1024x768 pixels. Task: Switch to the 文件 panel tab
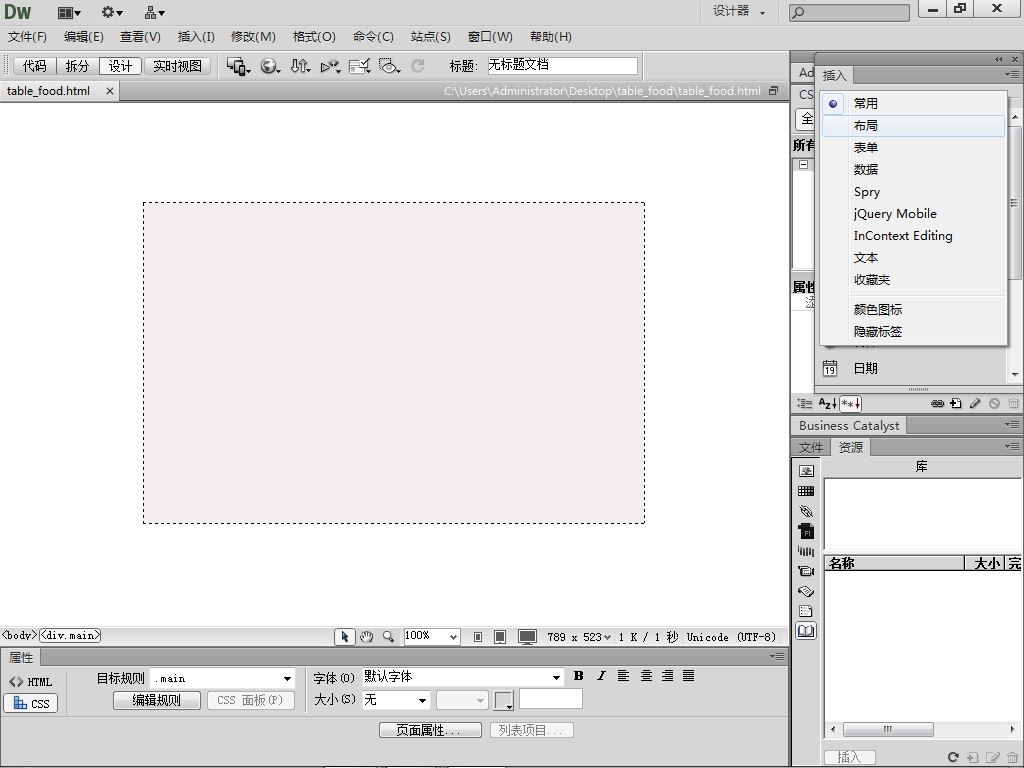[810, 447]
